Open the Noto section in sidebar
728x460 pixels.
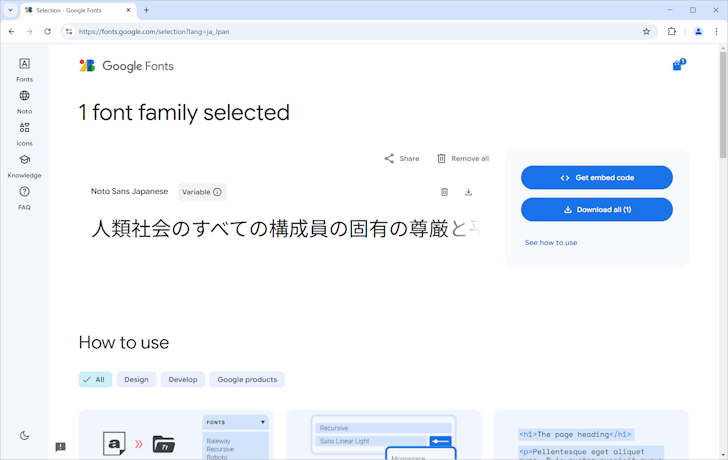tap(24, 102)
